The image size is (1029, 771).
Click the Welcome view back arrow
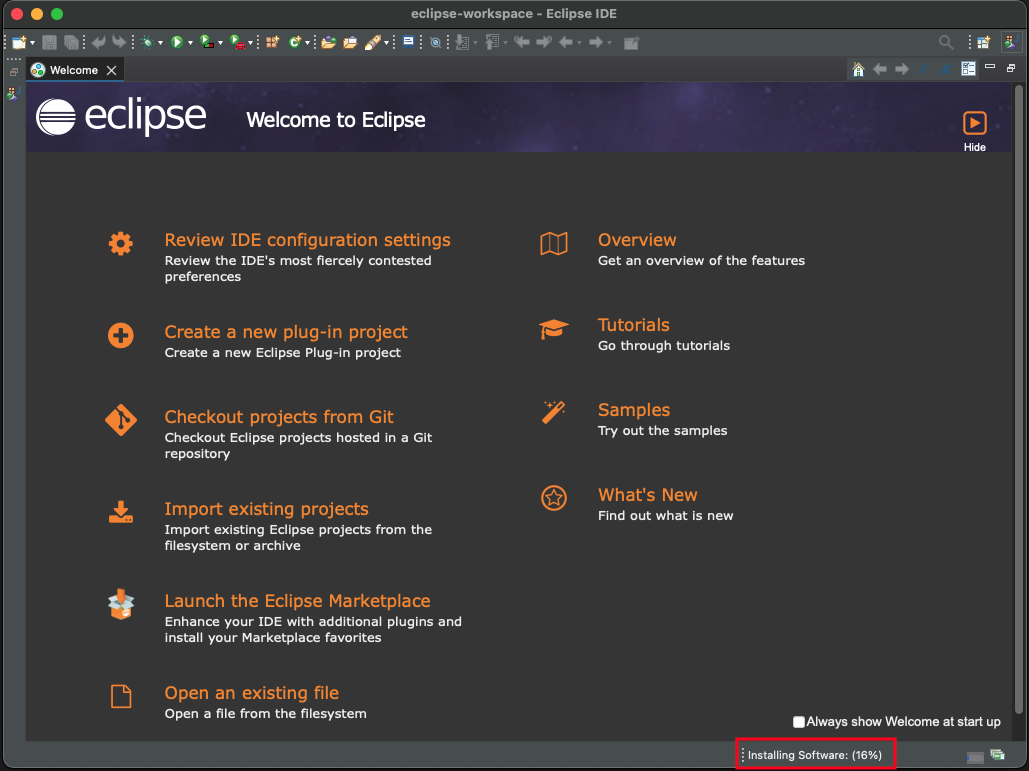tap(880, 70)
